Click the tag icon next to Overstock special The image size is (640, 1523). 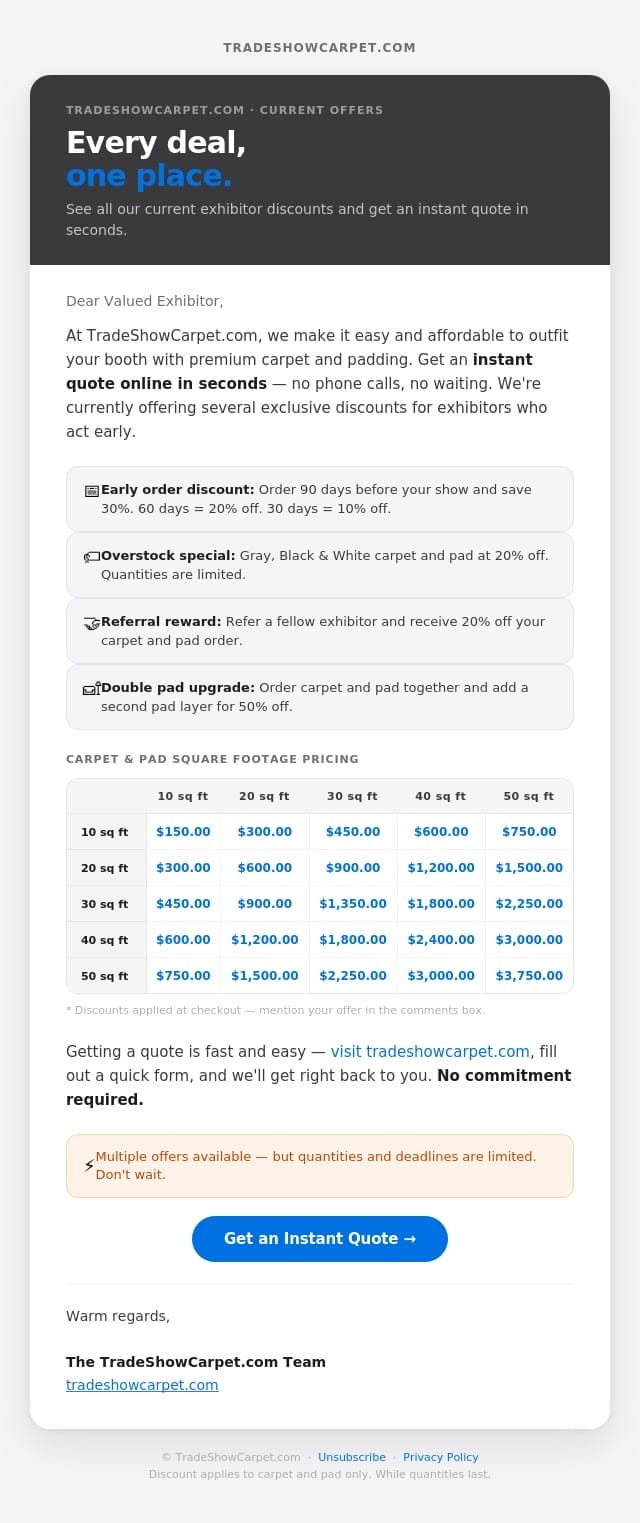click(92, 557)
